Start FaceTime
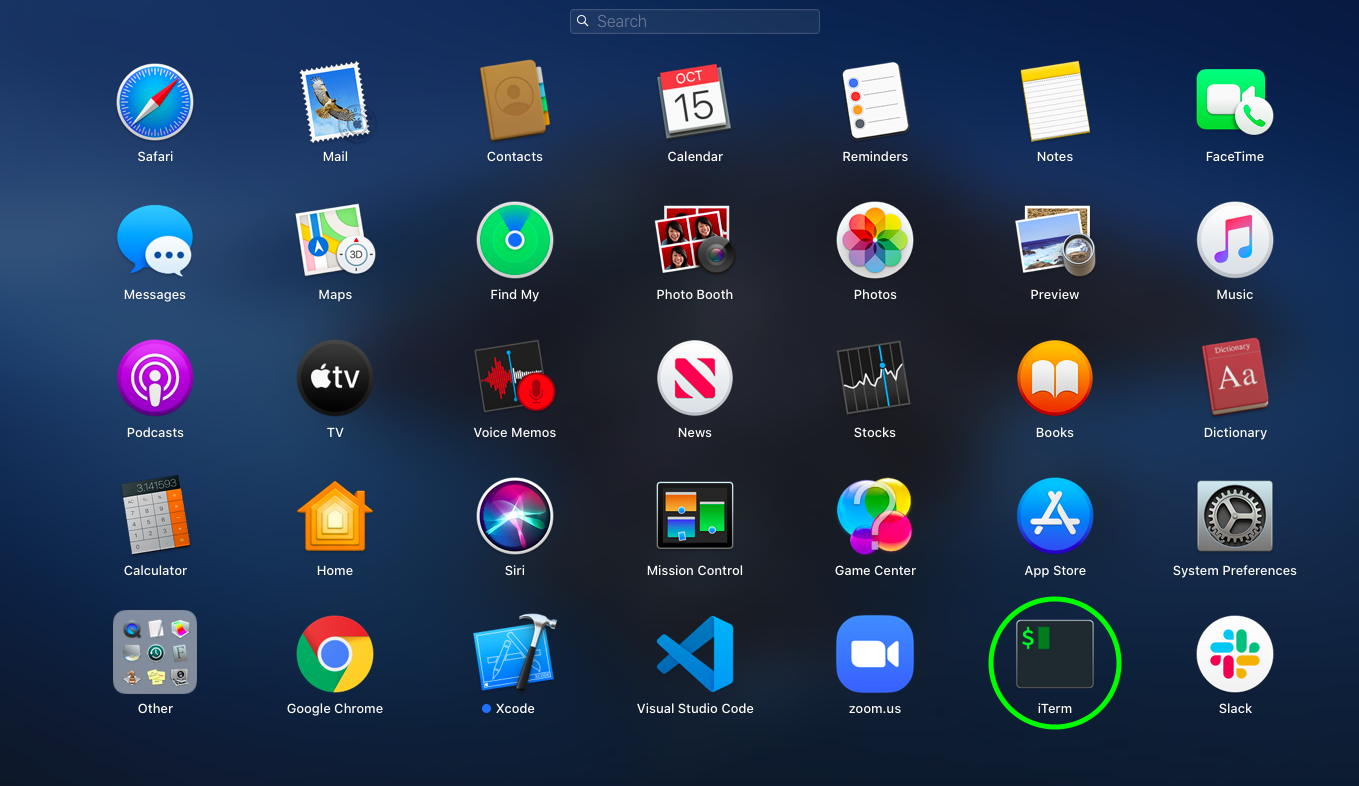This screenshot has width=1359, height=786. 1235,102
